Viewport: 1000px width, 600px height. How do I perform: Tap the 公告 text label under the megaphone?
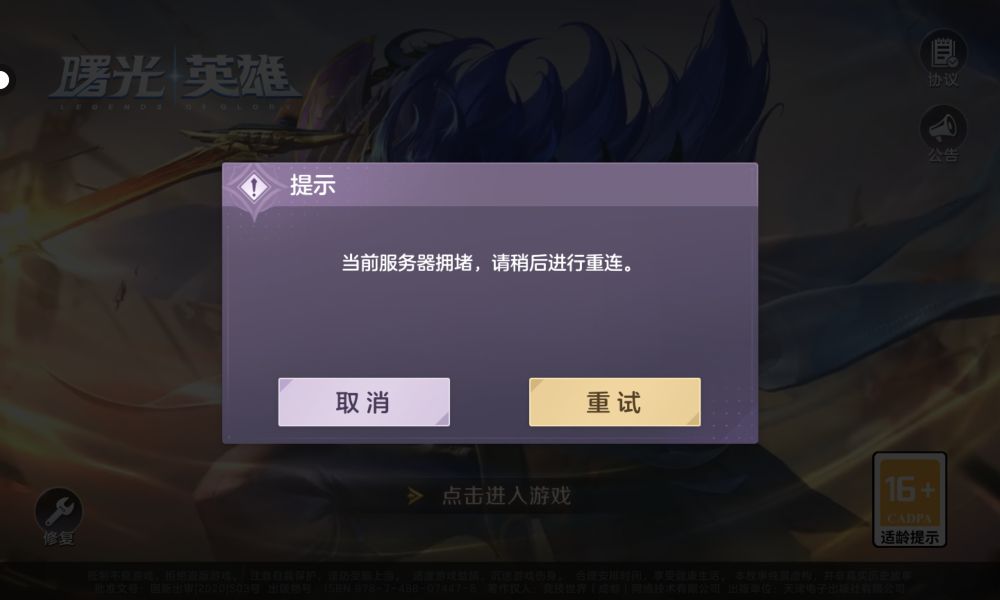click(943, 155)
